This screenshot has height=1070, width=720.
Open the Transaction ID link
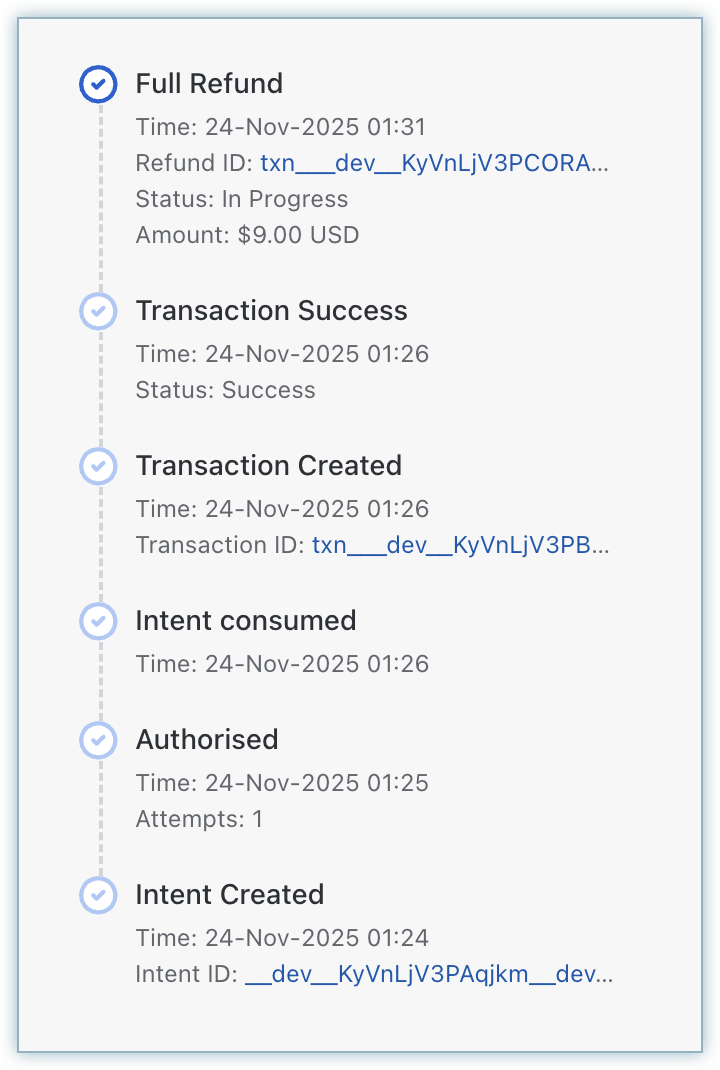pos(460,545)
